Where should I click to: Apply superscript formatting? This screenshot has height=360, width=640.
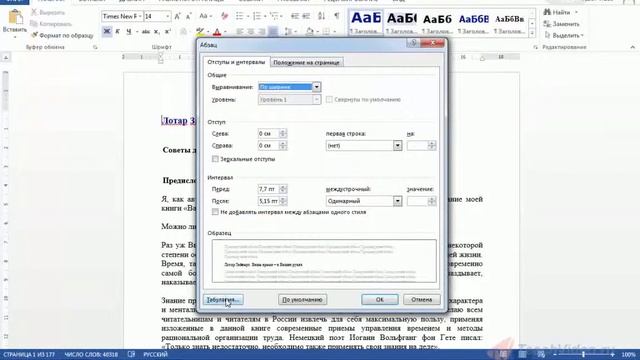point(167,31)
